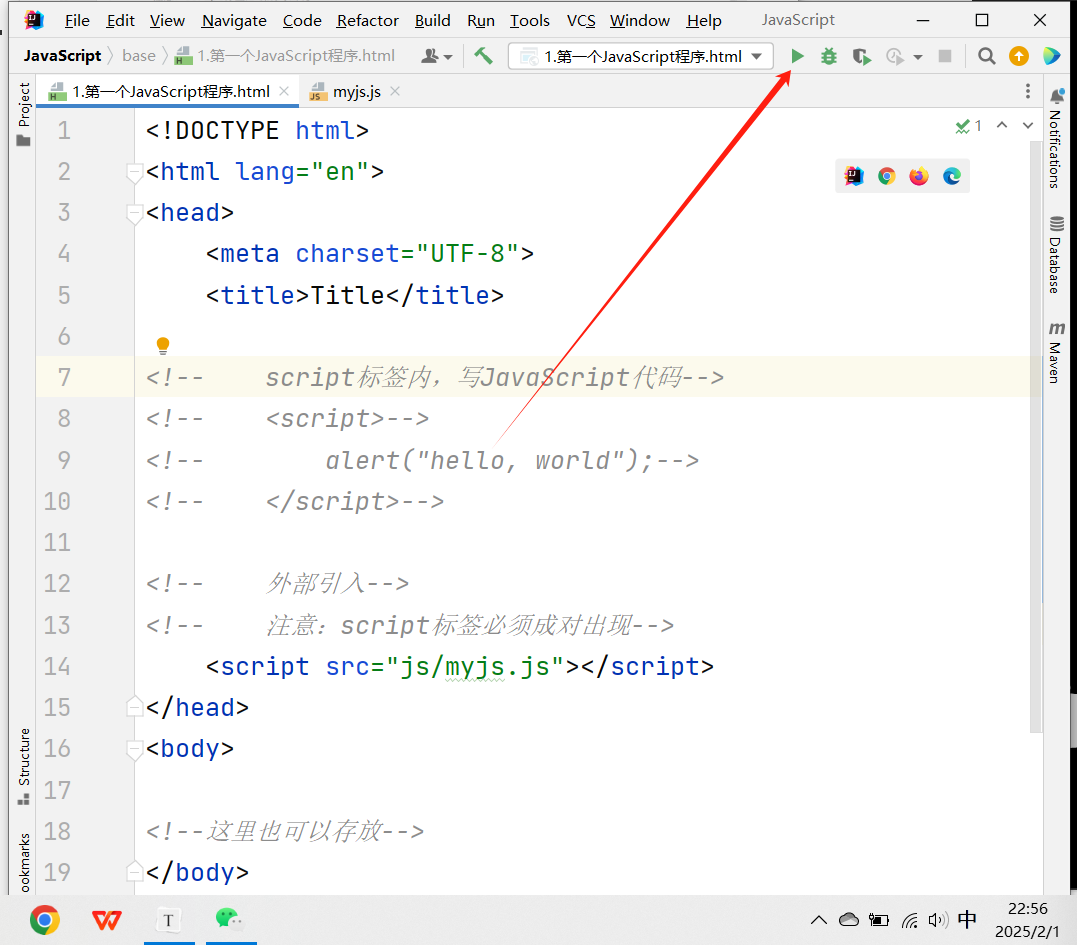Click the stop process square icon
1077x945 pixels.
click(945, 56)
